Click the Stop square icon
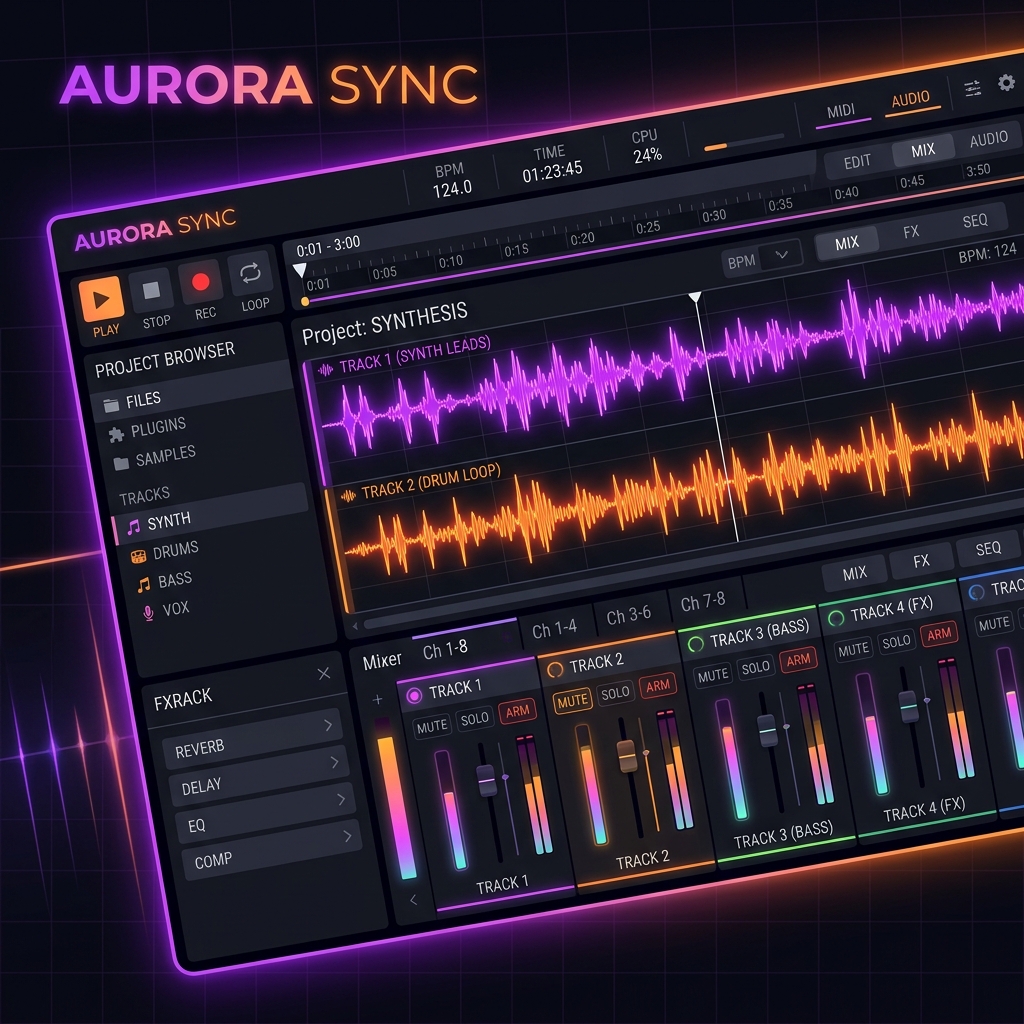Screen dimensions: 1024x1024 coord(152,290)
